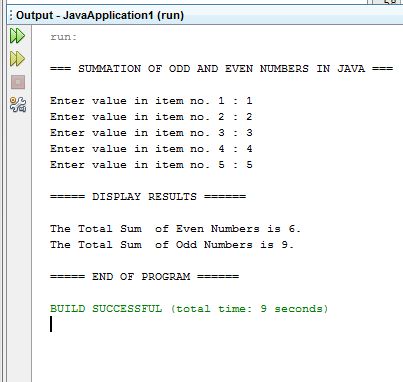The image size is (403, 382).
Task: Click the DISPLAY RESULTS separator line
Action: [148, 197]
